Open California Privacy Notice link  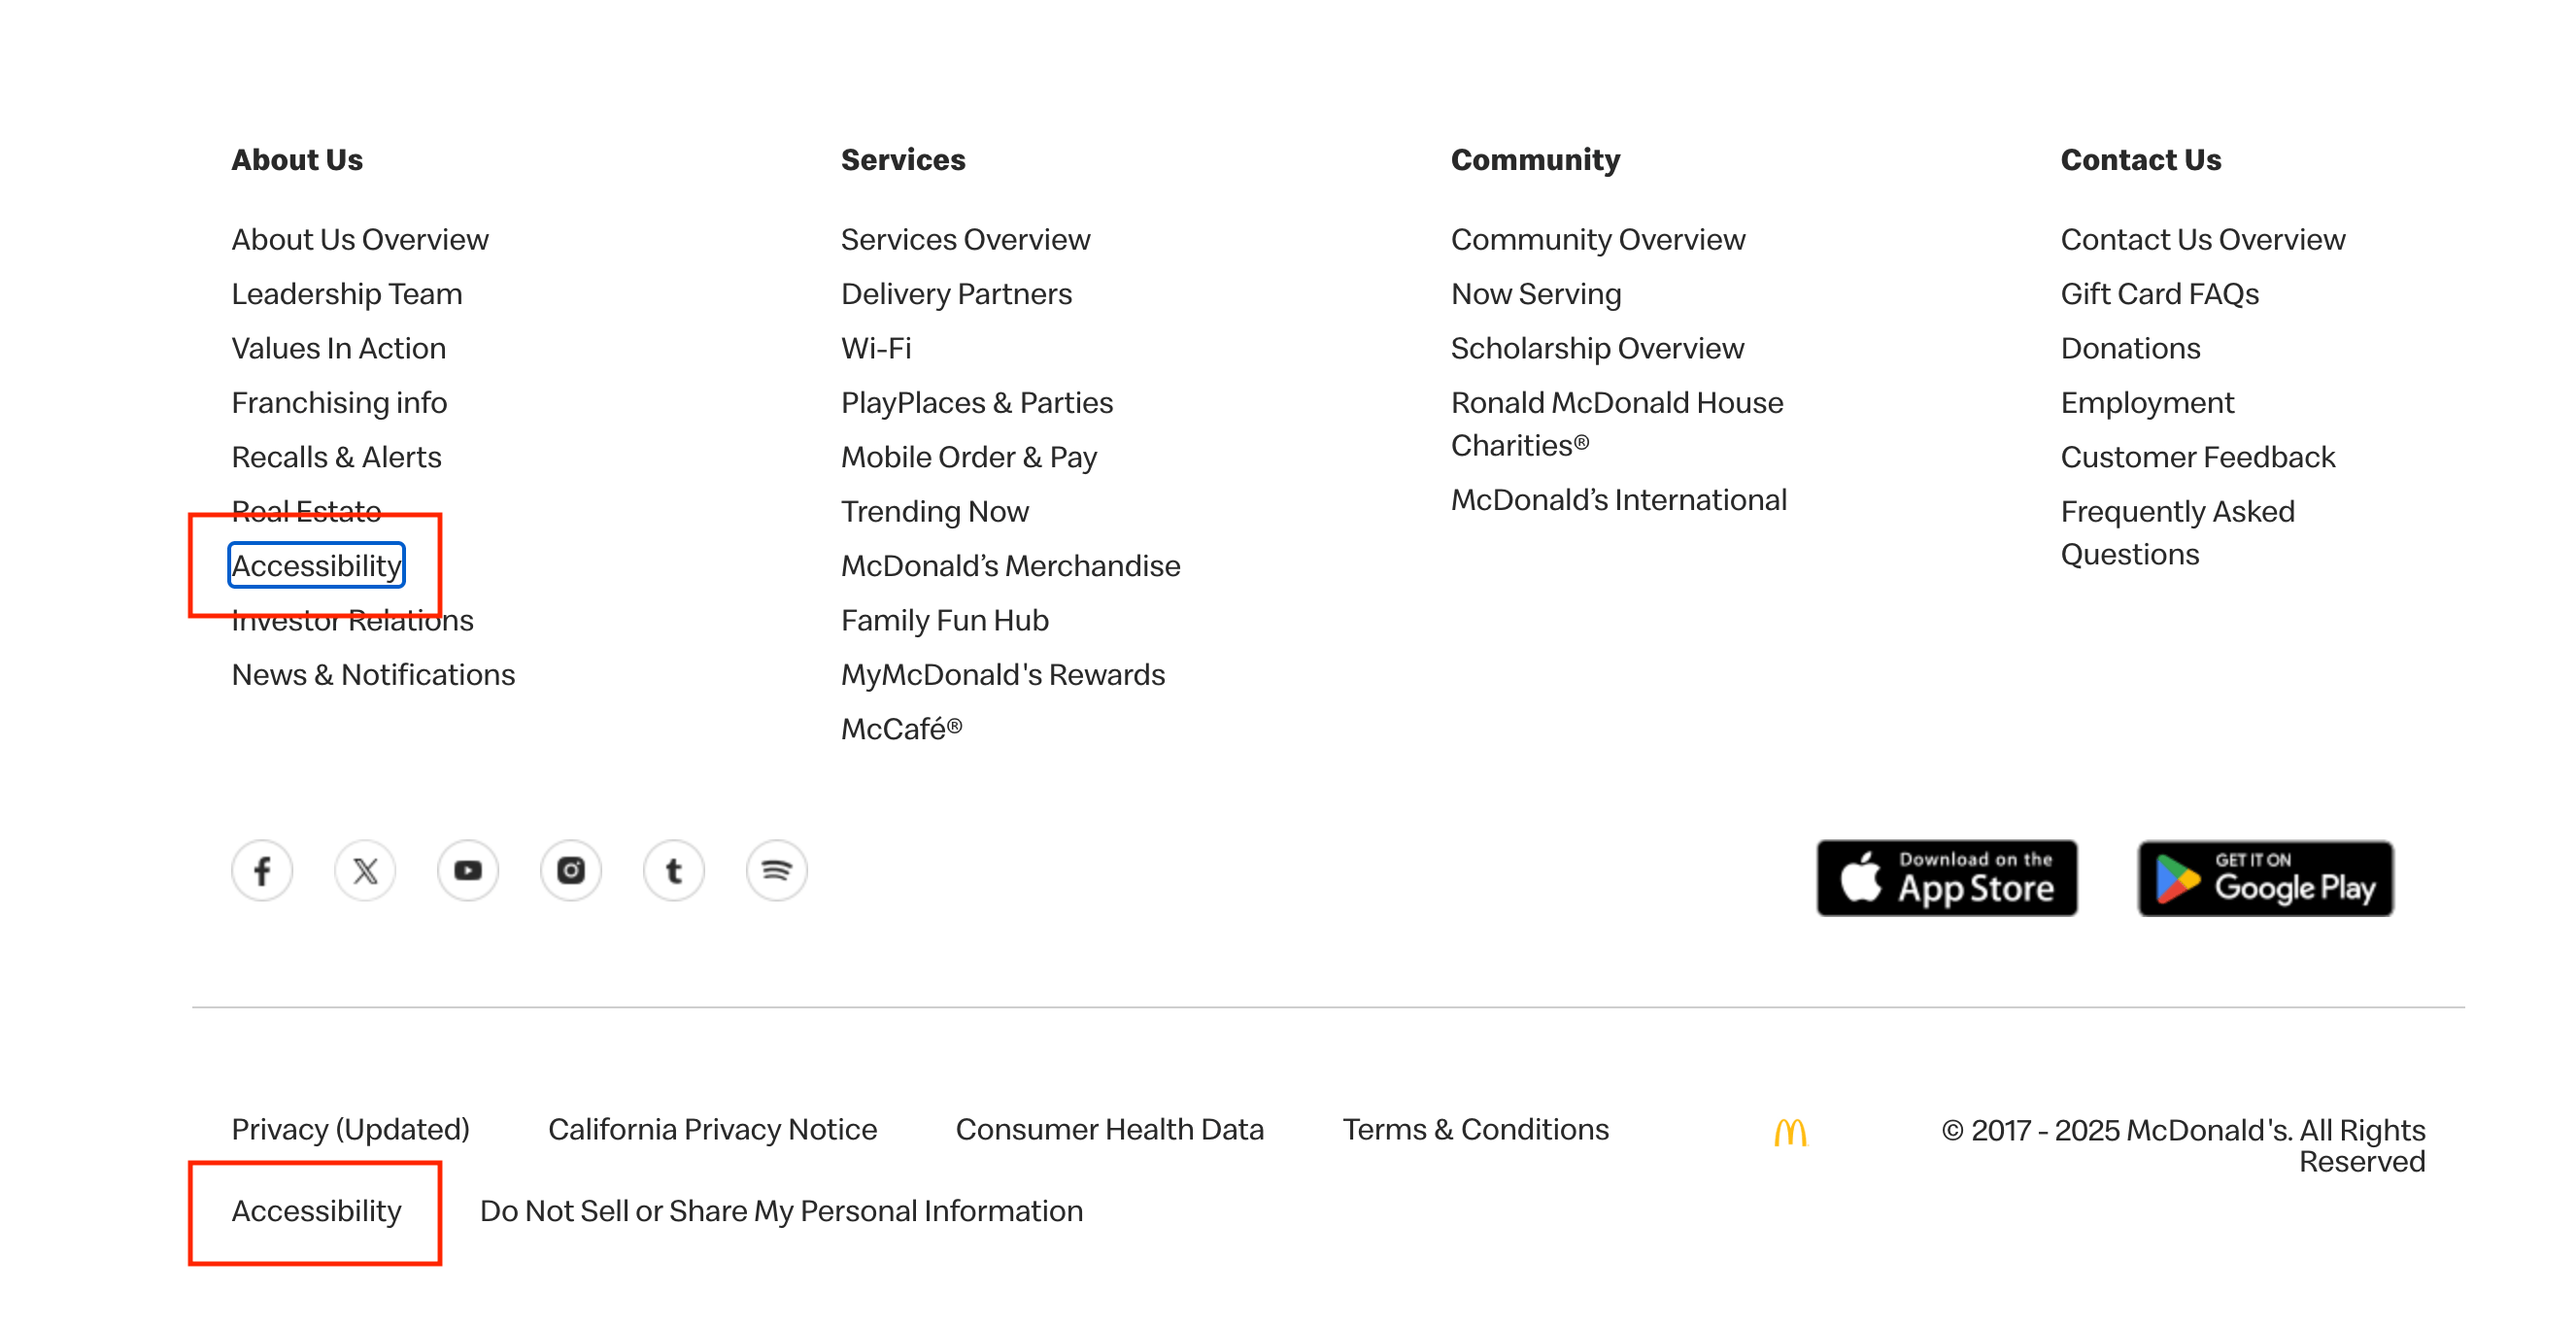click(x=712, y=1129)
